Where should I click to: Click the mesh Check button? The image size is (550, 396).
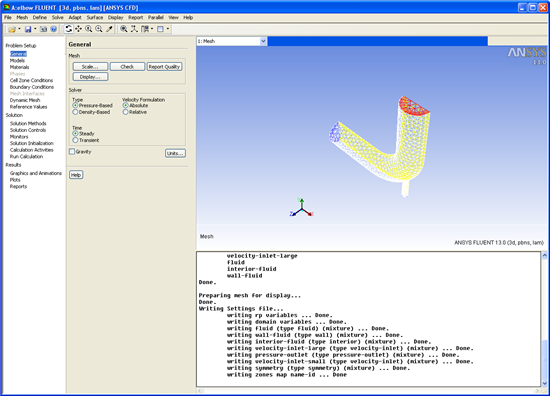pyautogui.click(x=127, y=67)
